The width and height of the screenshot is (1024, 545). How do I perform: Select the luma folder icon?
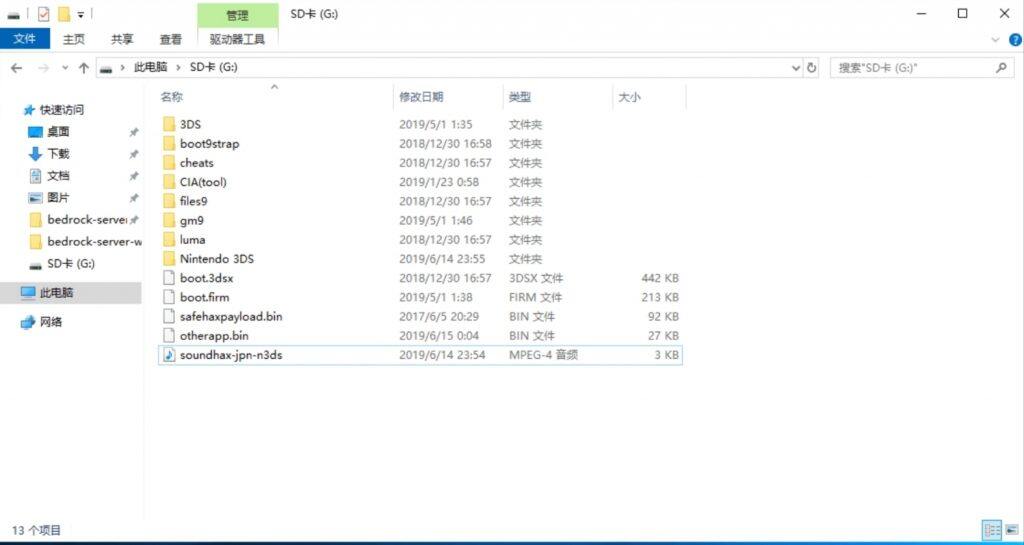click(169, 240)
